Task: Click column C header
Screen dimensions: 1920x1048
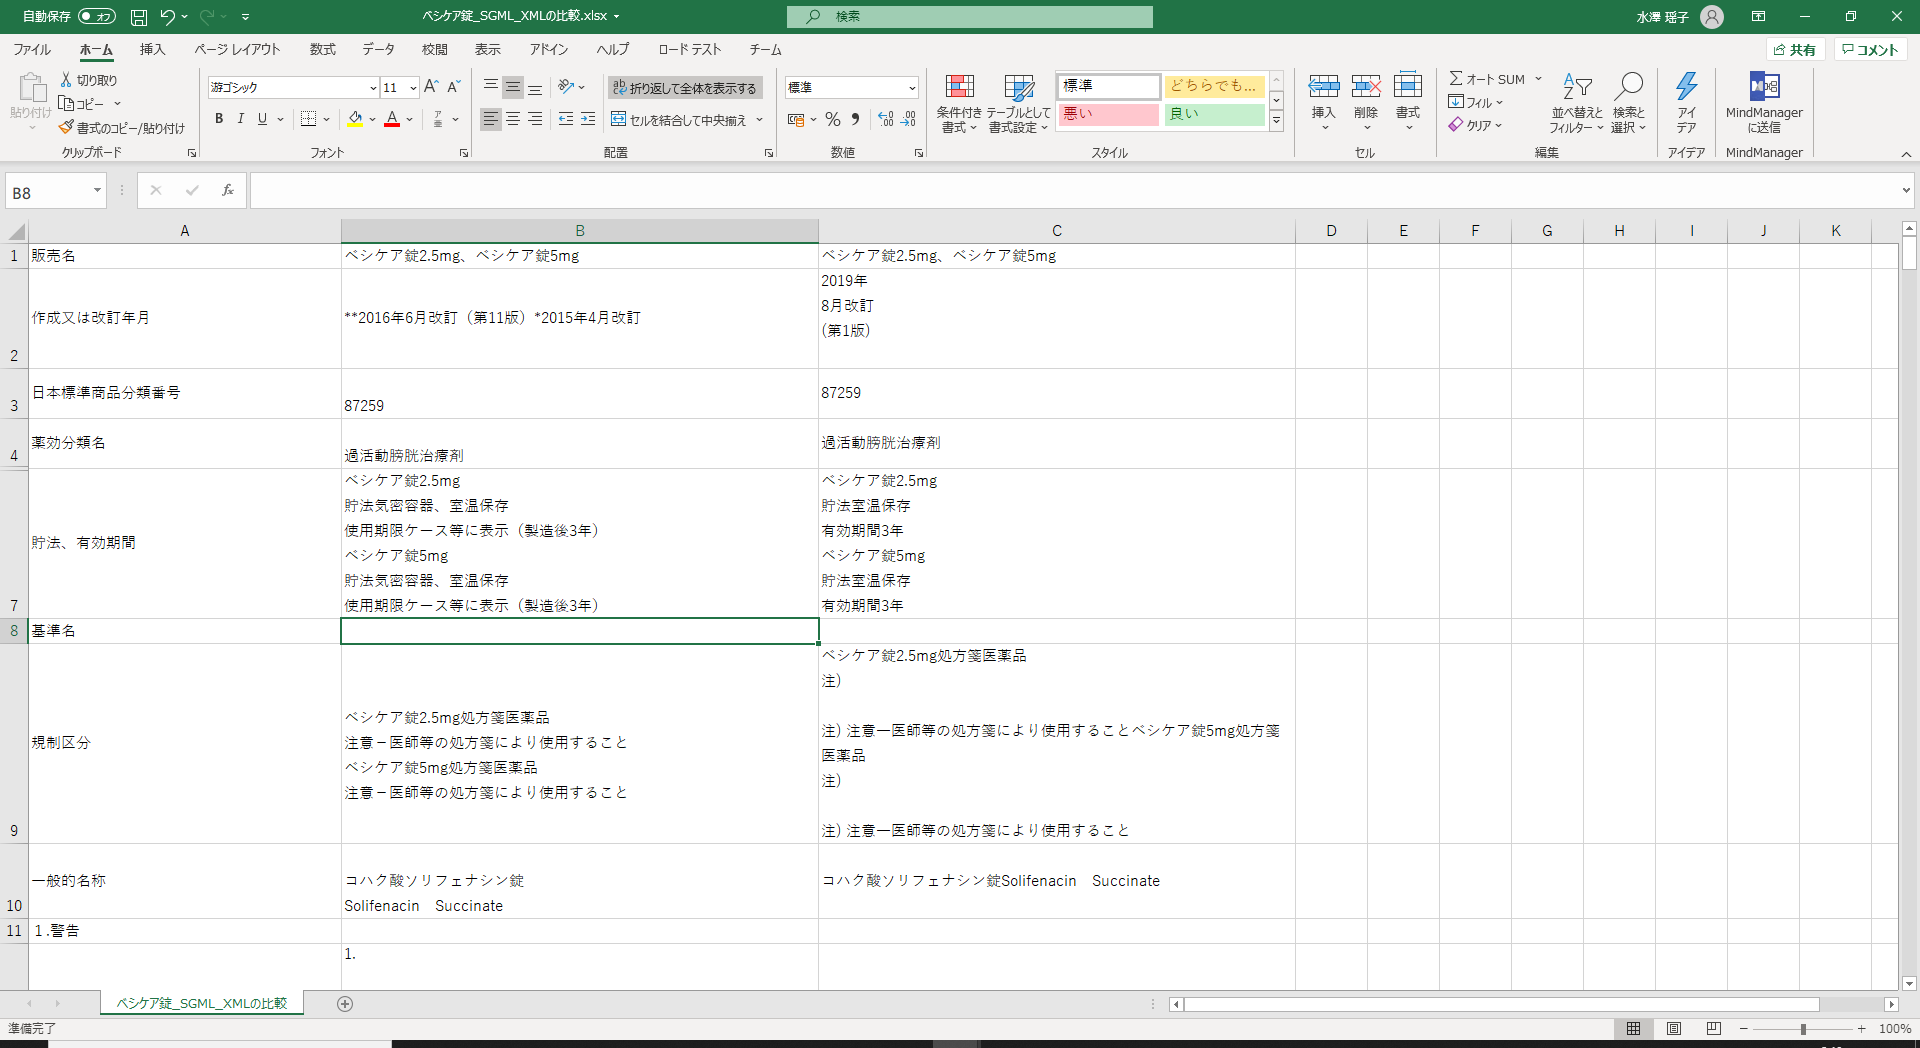Action: click(1056, 231)
